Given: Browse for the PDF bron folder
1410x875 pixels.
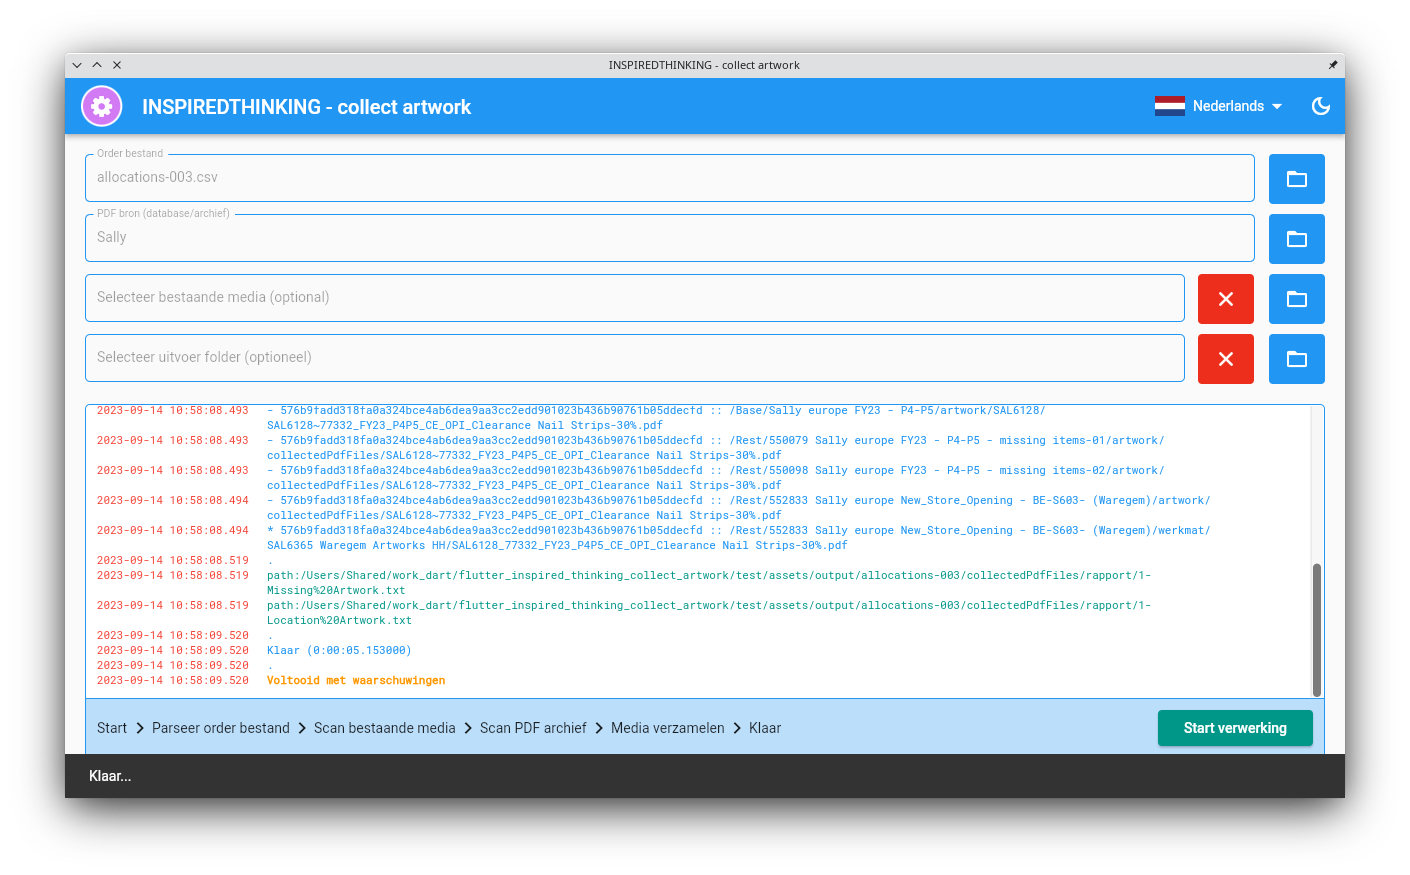Looking at the screenshot, I should 1296,239.
